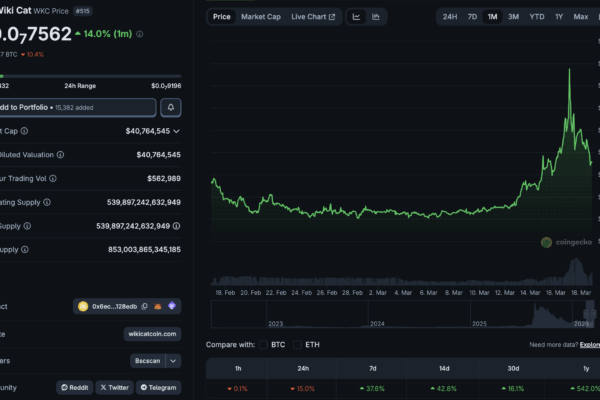Switch to candlestick chart view icon

coord(376,17)
